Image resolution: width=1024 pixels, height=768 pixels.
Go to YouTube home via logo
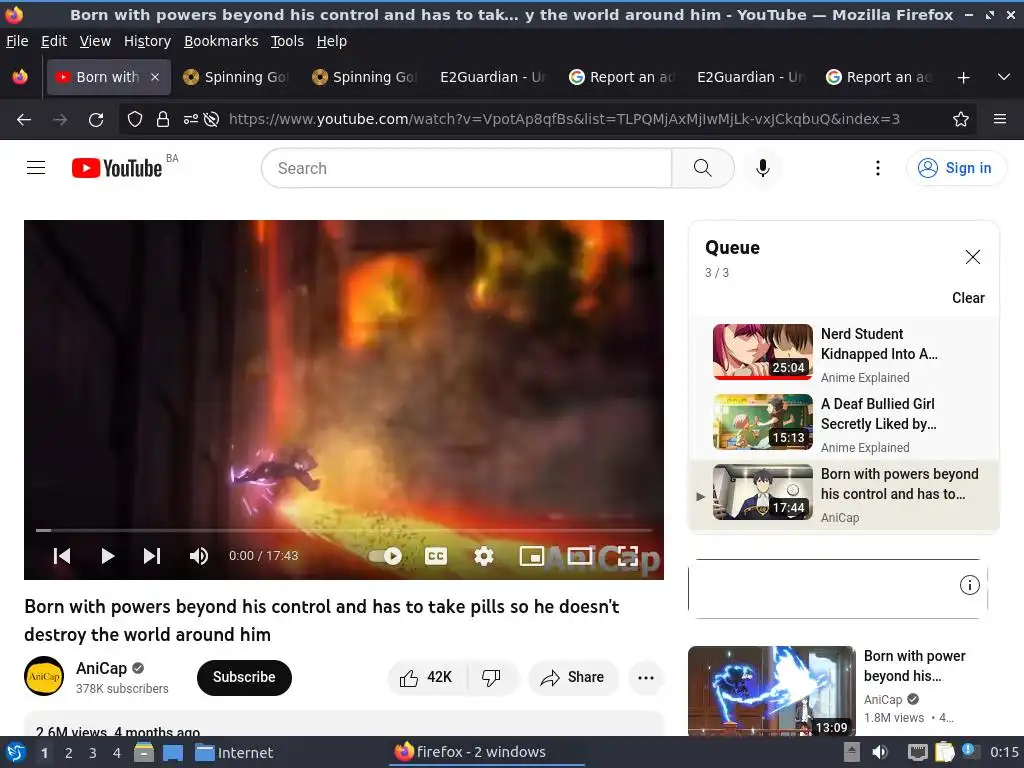pyautogui.click(x=117, y=168)
